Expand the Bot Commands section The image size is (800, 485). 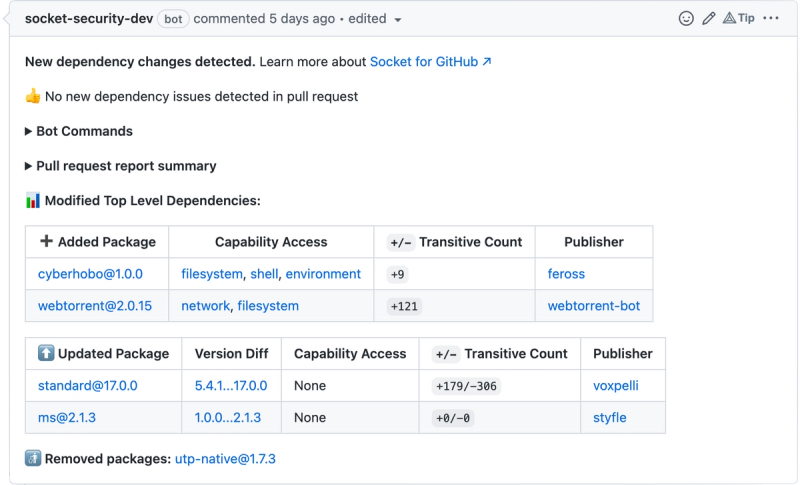pos(79,131)
